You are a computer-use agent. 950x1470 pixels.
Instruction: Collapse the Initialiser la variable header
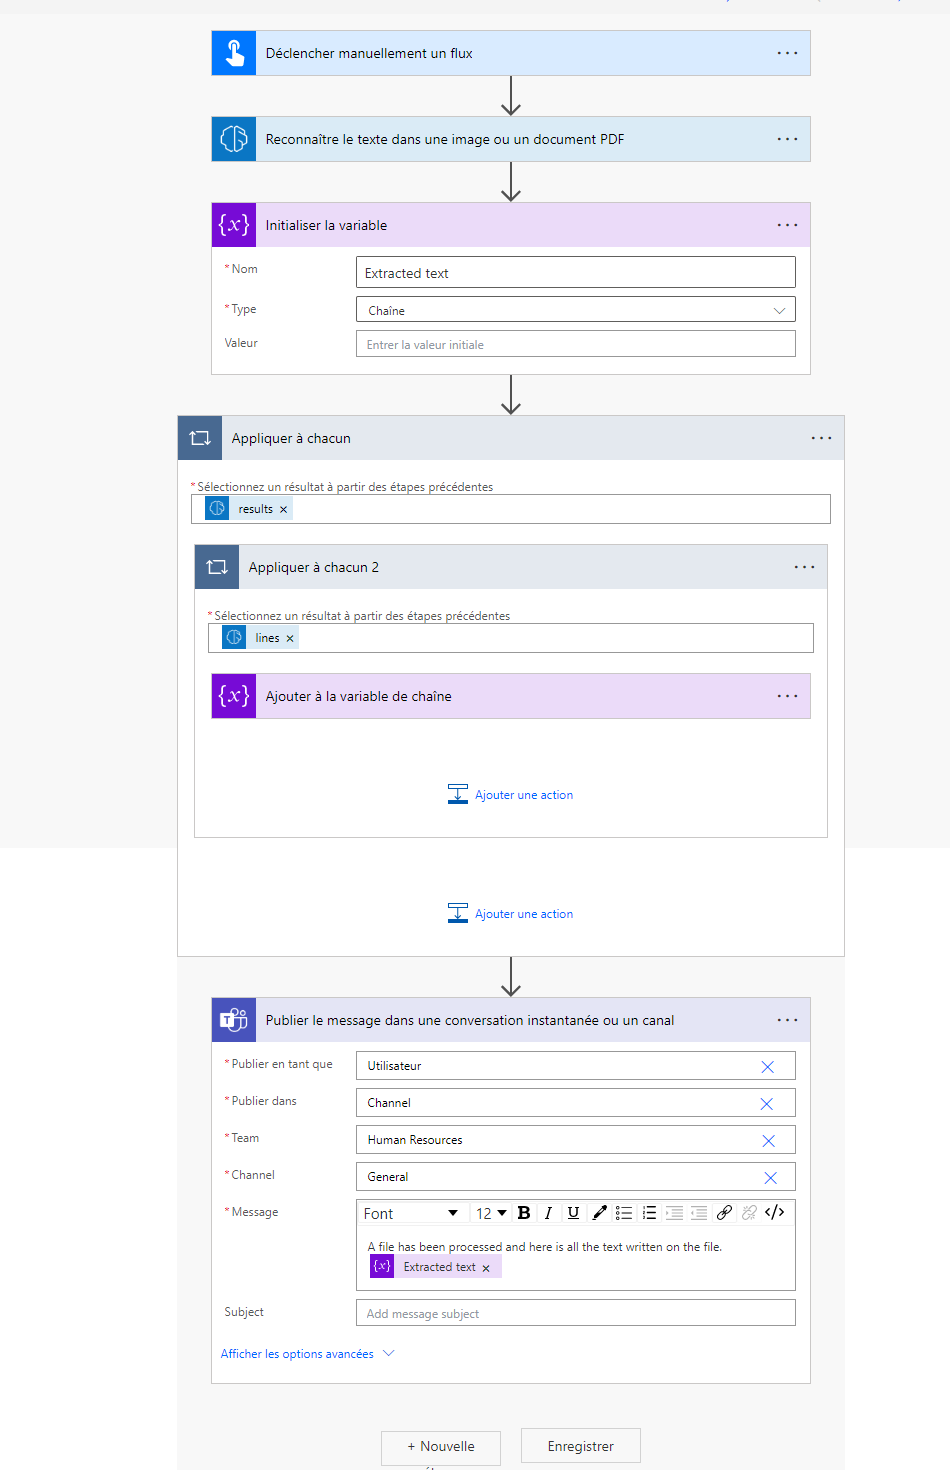pos(511,225)
